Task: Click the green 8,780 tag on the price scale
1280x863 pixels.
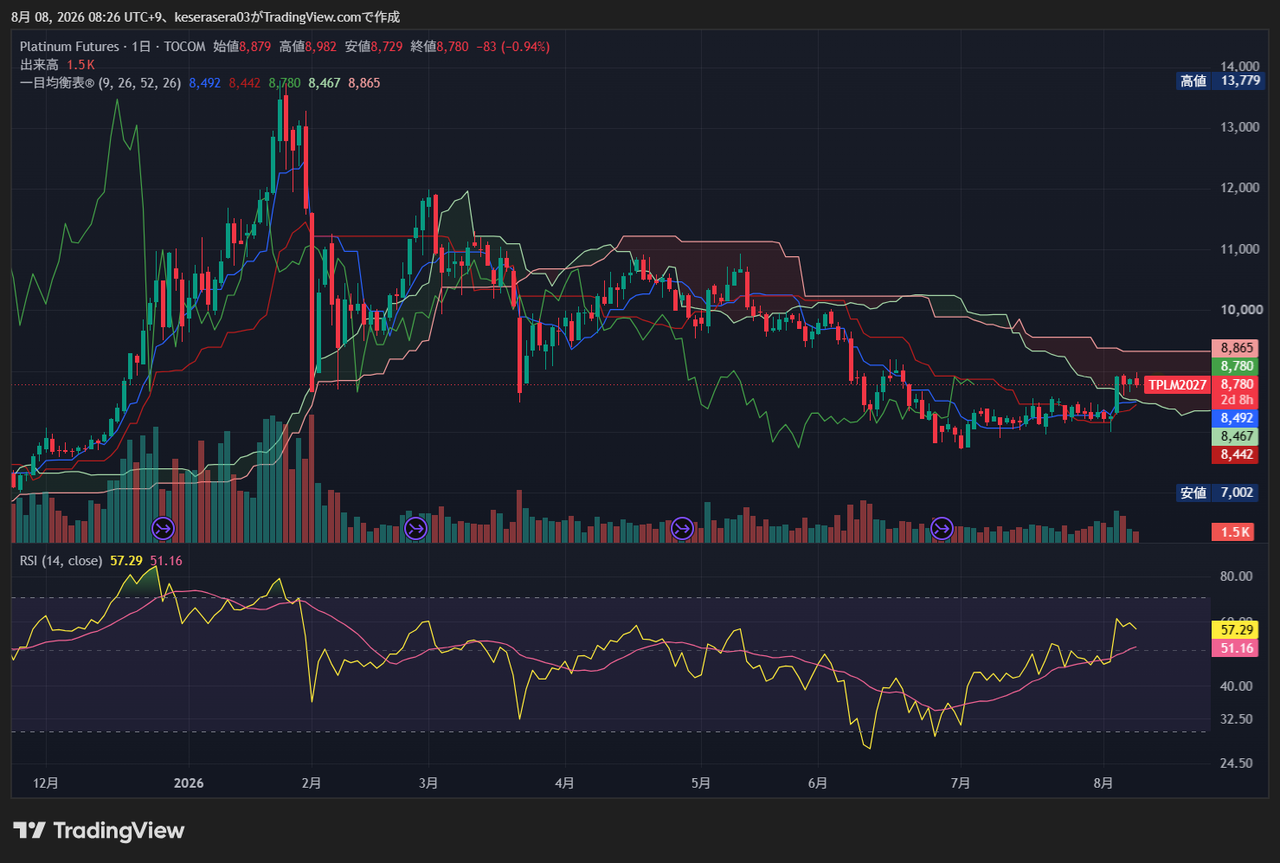Action: coord(1237,366)
